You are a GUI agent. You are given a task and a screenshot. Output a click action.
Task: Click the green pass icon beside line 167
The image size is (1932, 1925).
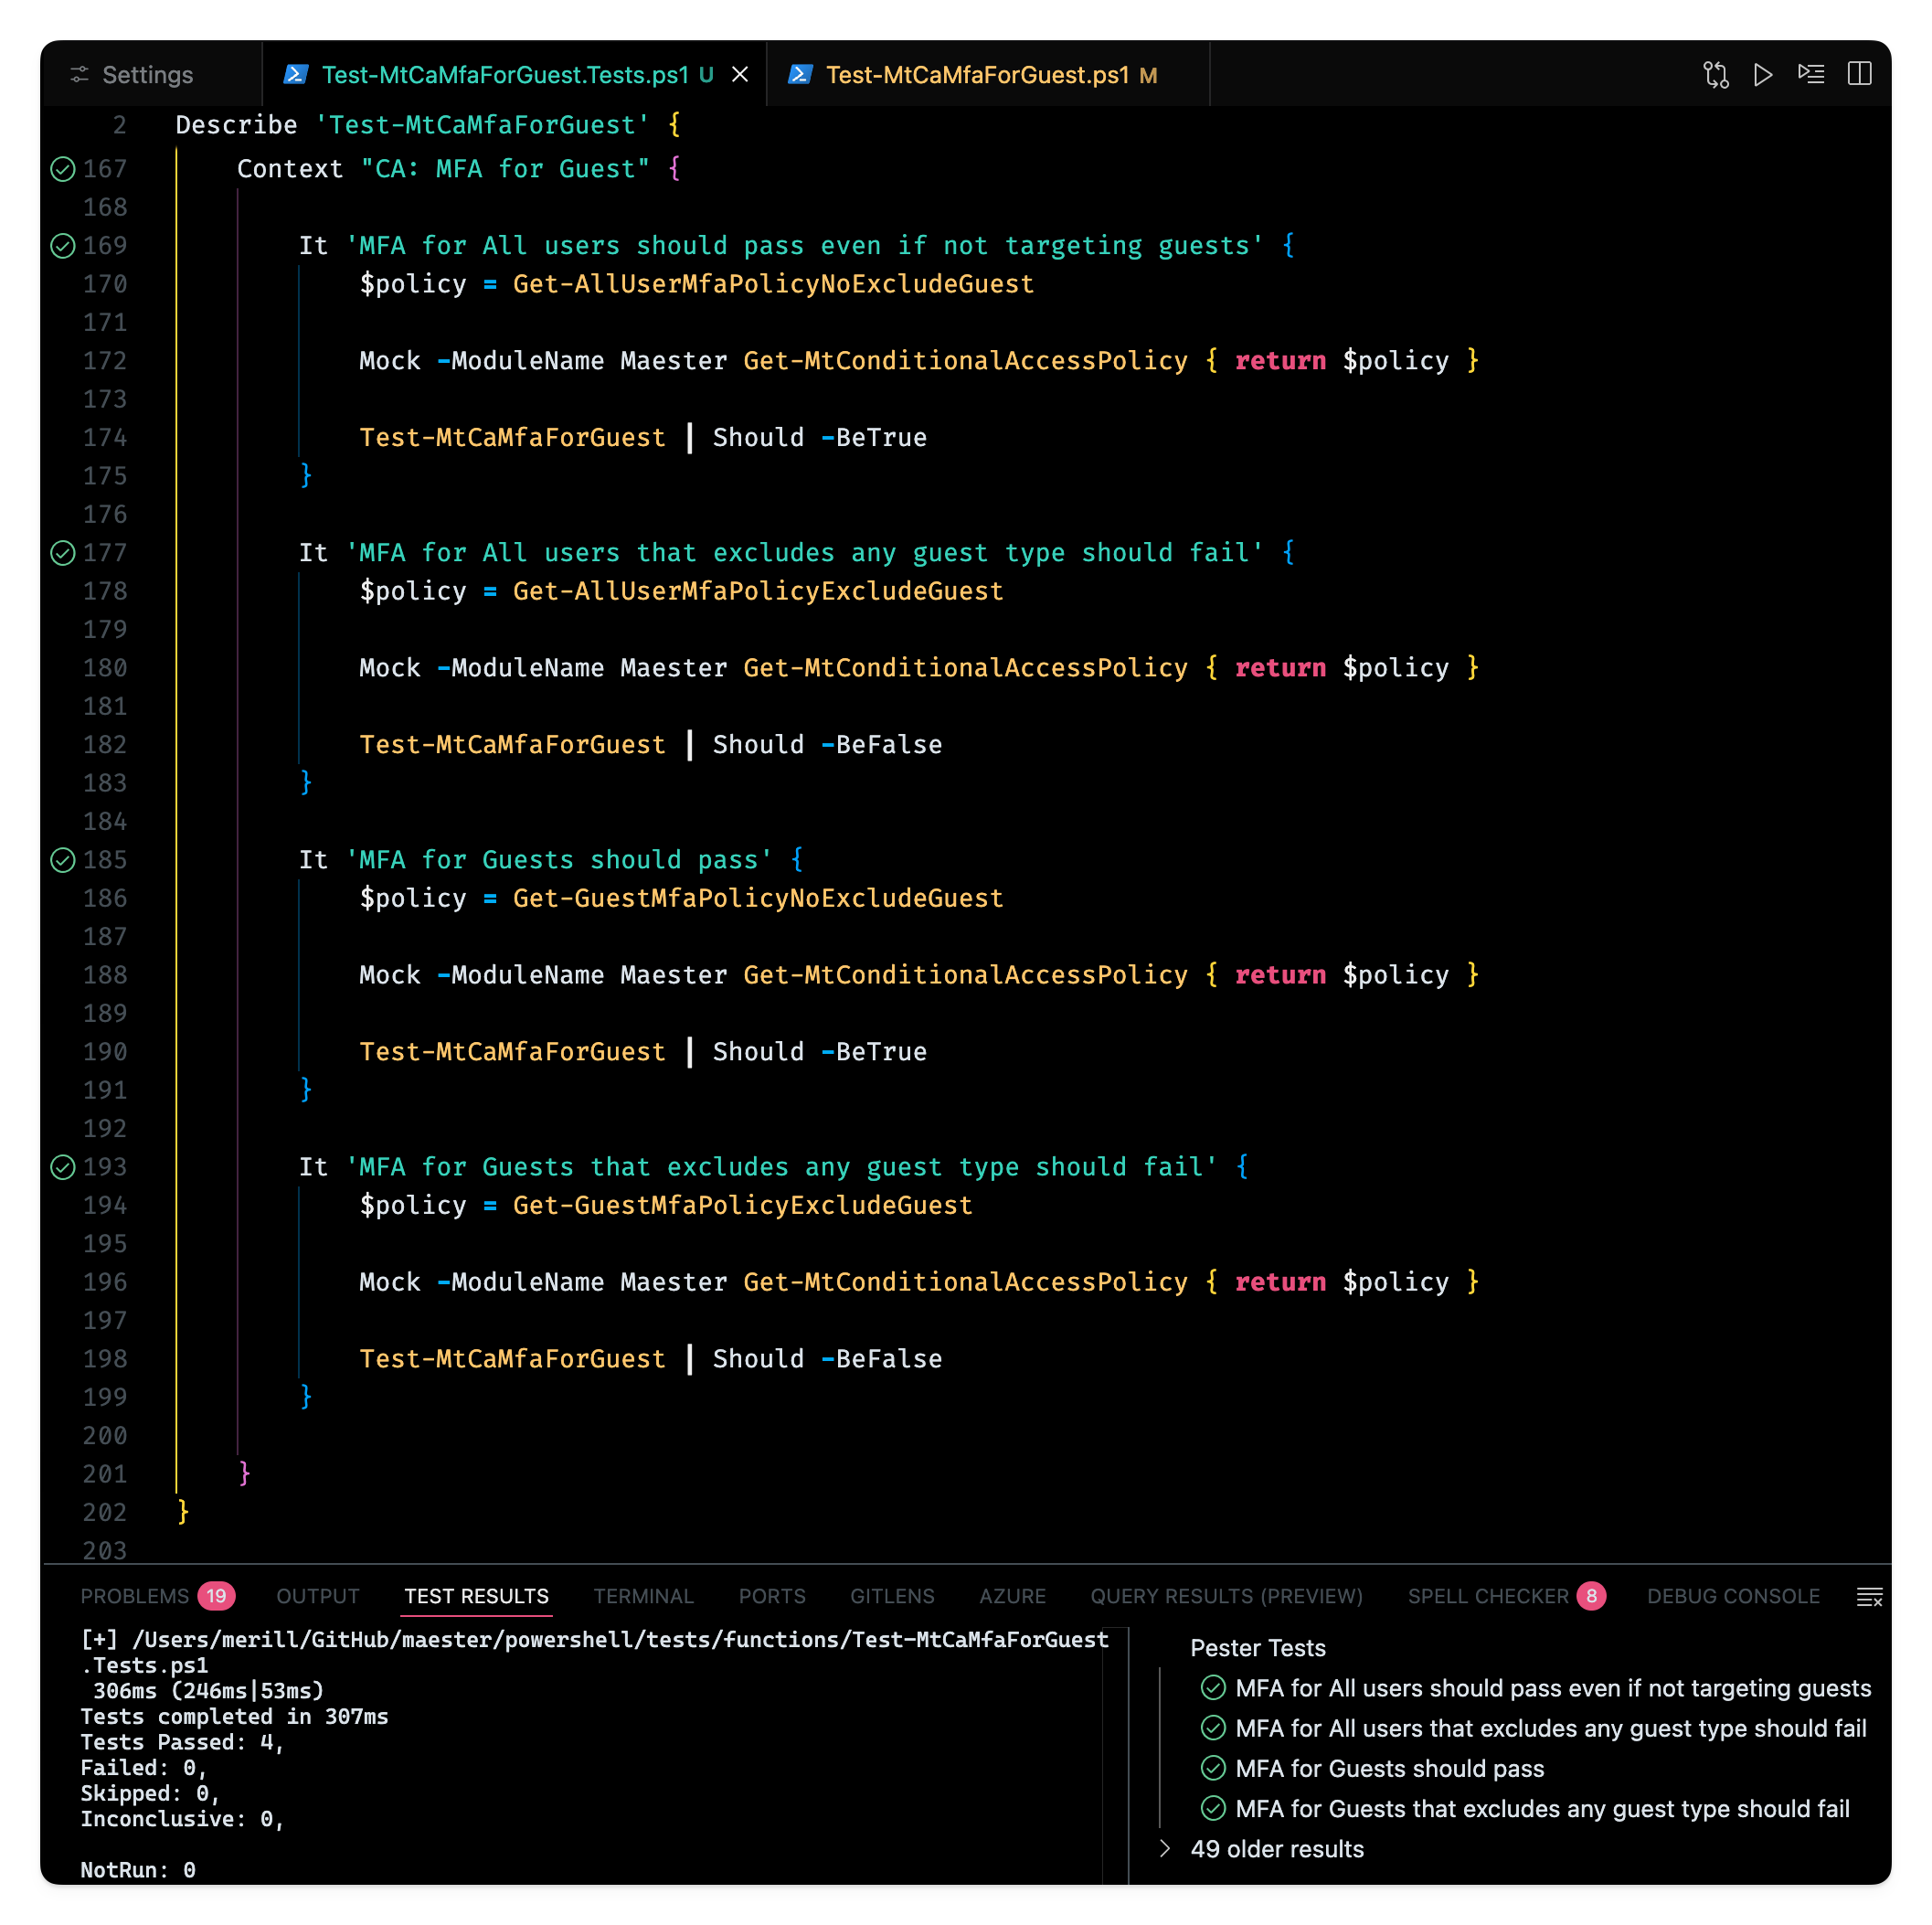point(62,169)
